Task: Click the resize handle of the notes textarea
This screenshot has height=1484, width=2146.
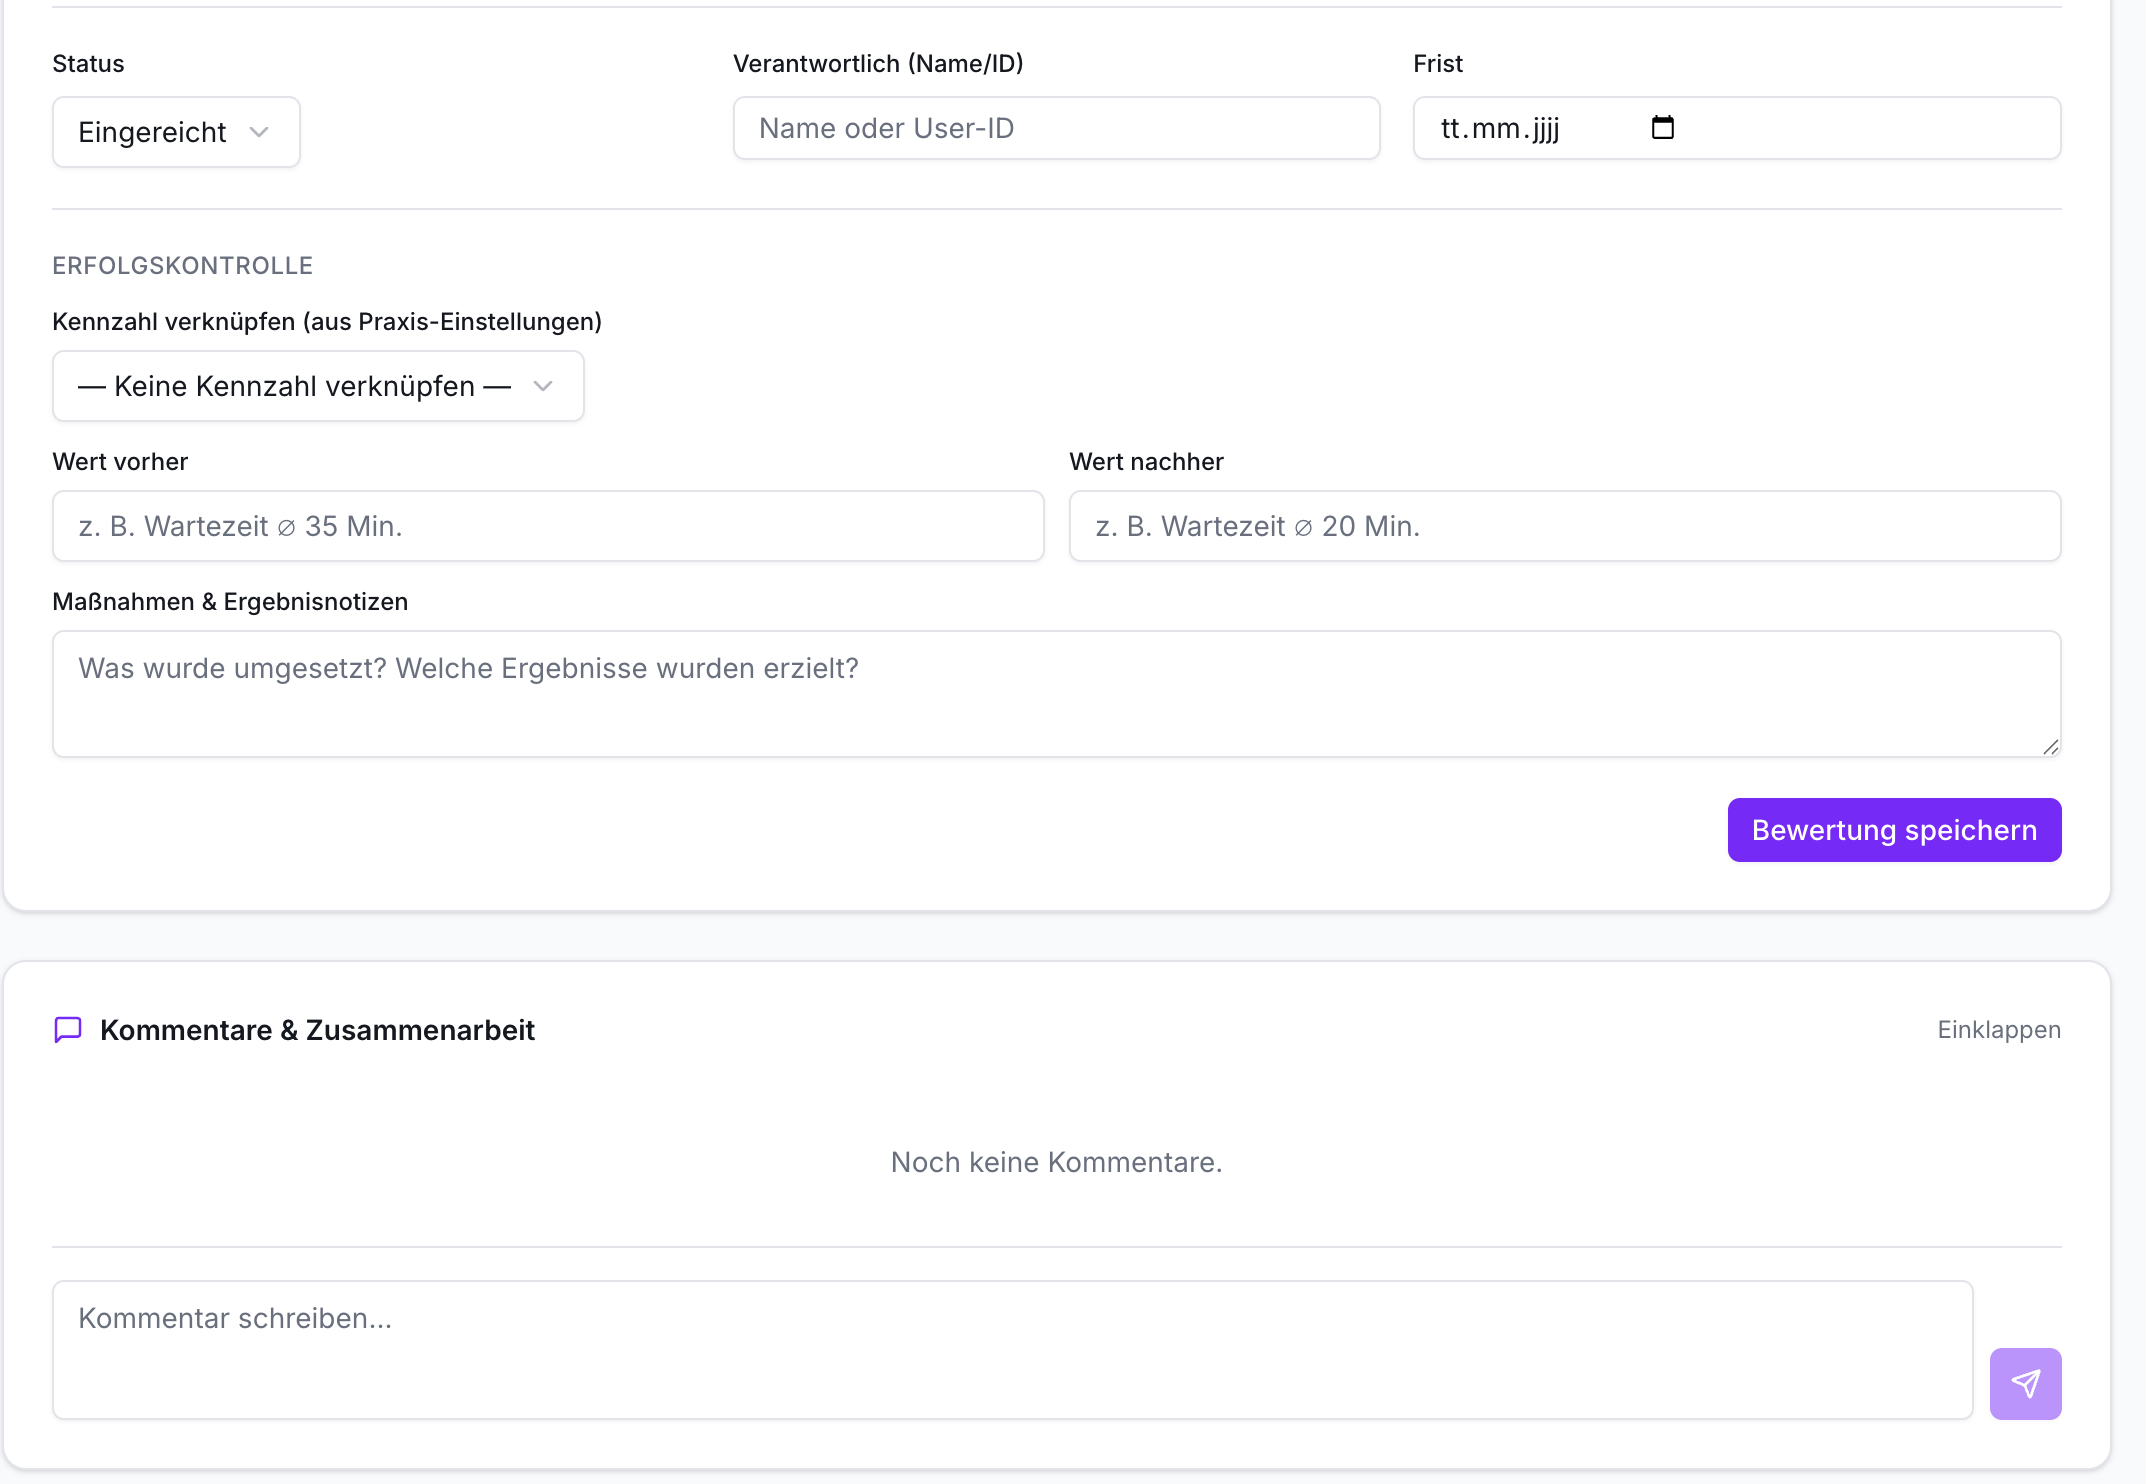Action: [2050, 747]
